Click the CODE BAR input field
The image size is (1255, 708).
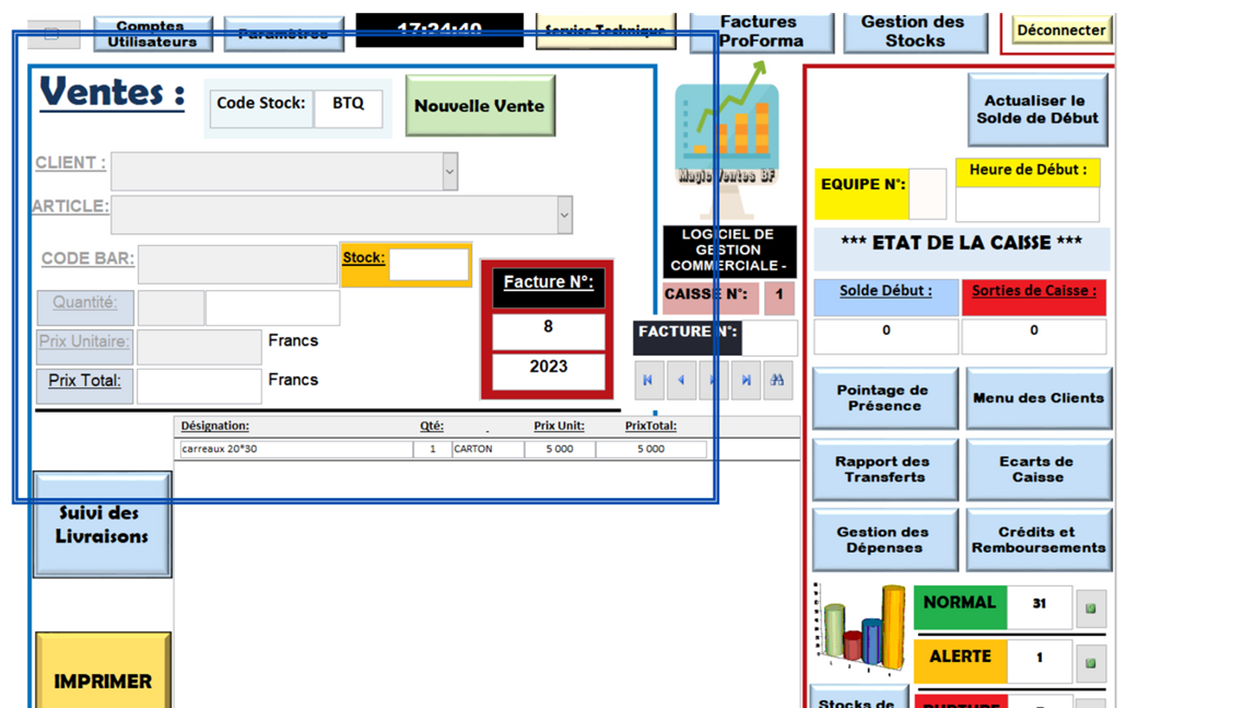pyautogui.click(x=237, y=265)
